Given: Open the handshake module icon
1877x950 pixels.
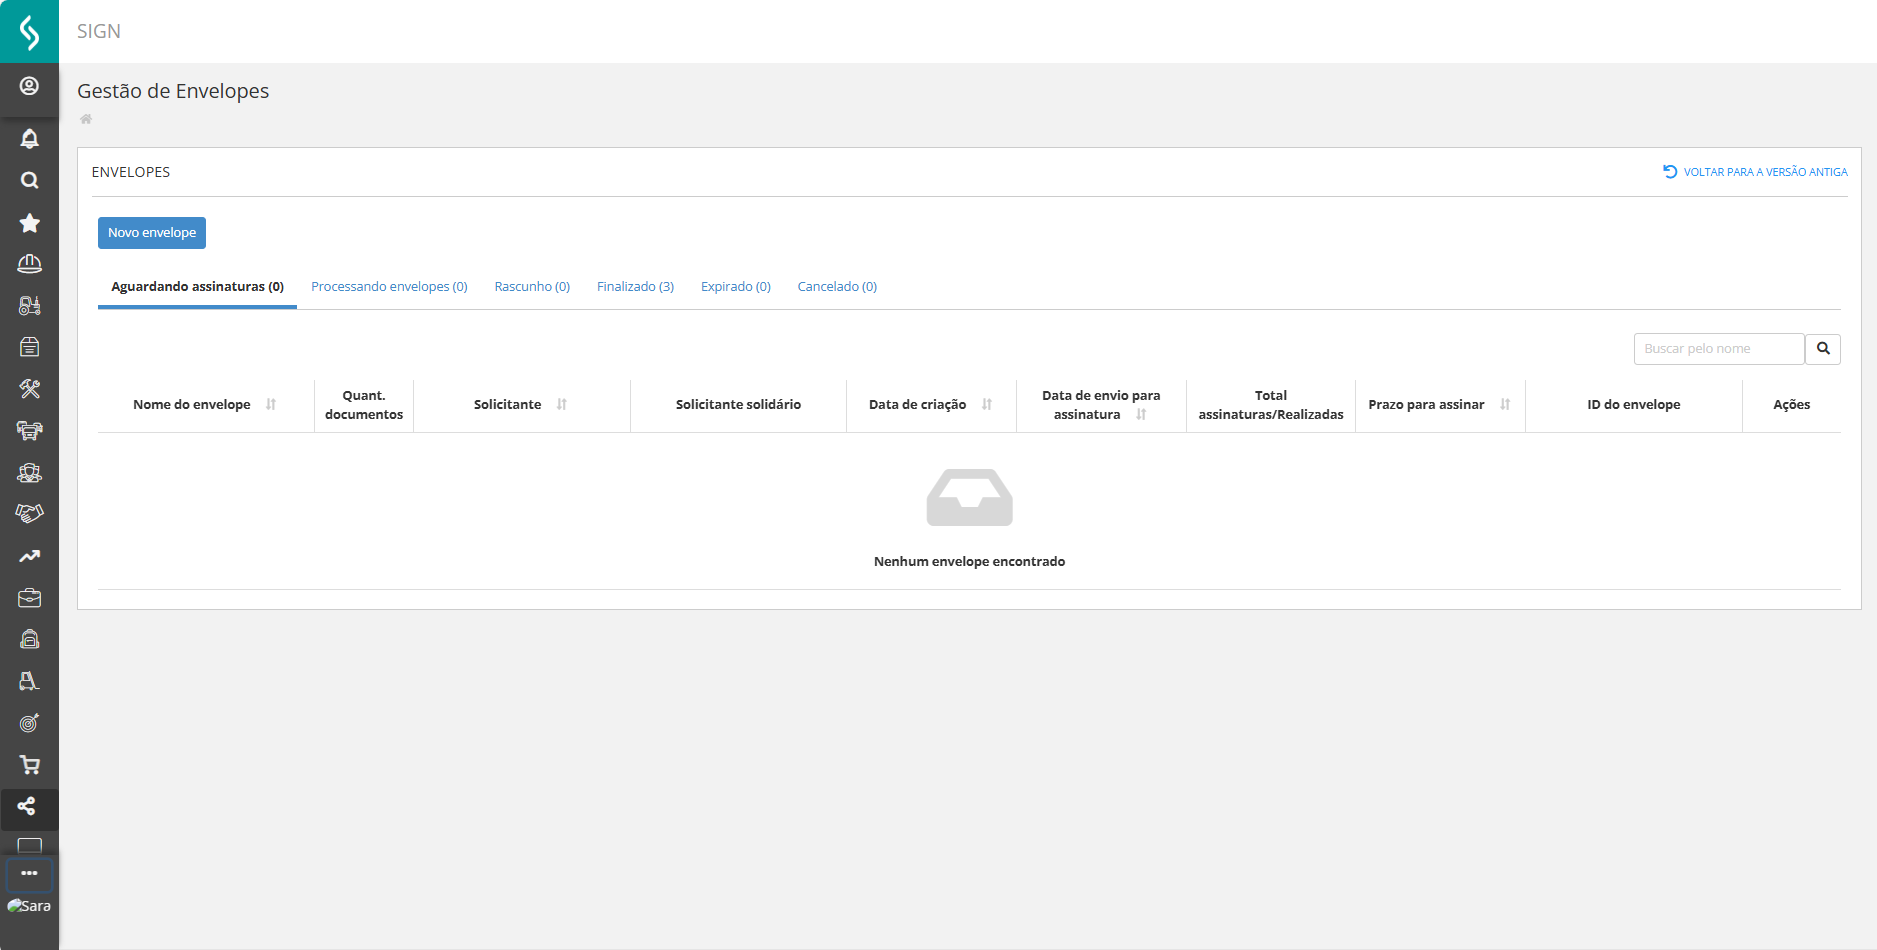Looking at the screenshot, I should click(29, 514).
